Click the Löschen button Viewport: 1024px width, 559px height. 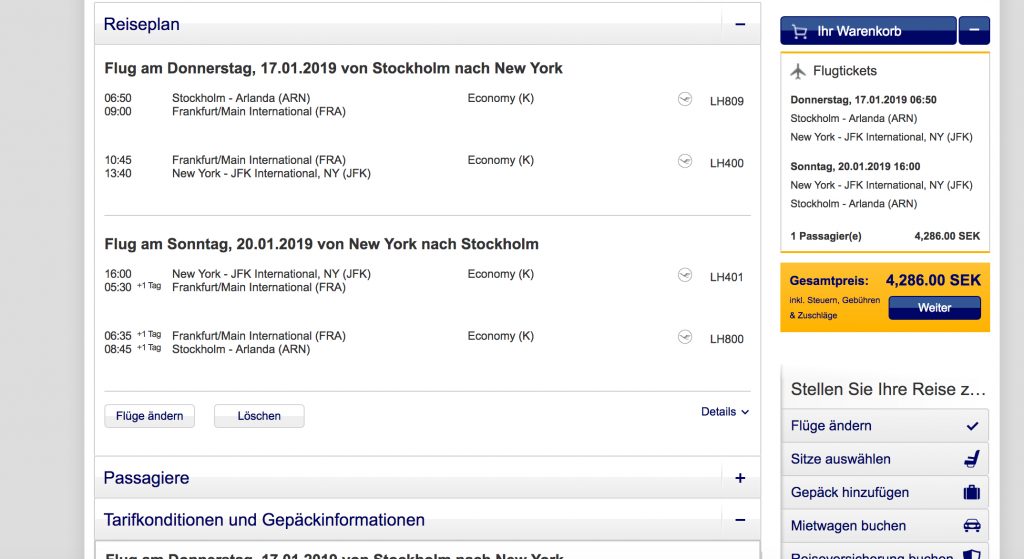point(259,416)
